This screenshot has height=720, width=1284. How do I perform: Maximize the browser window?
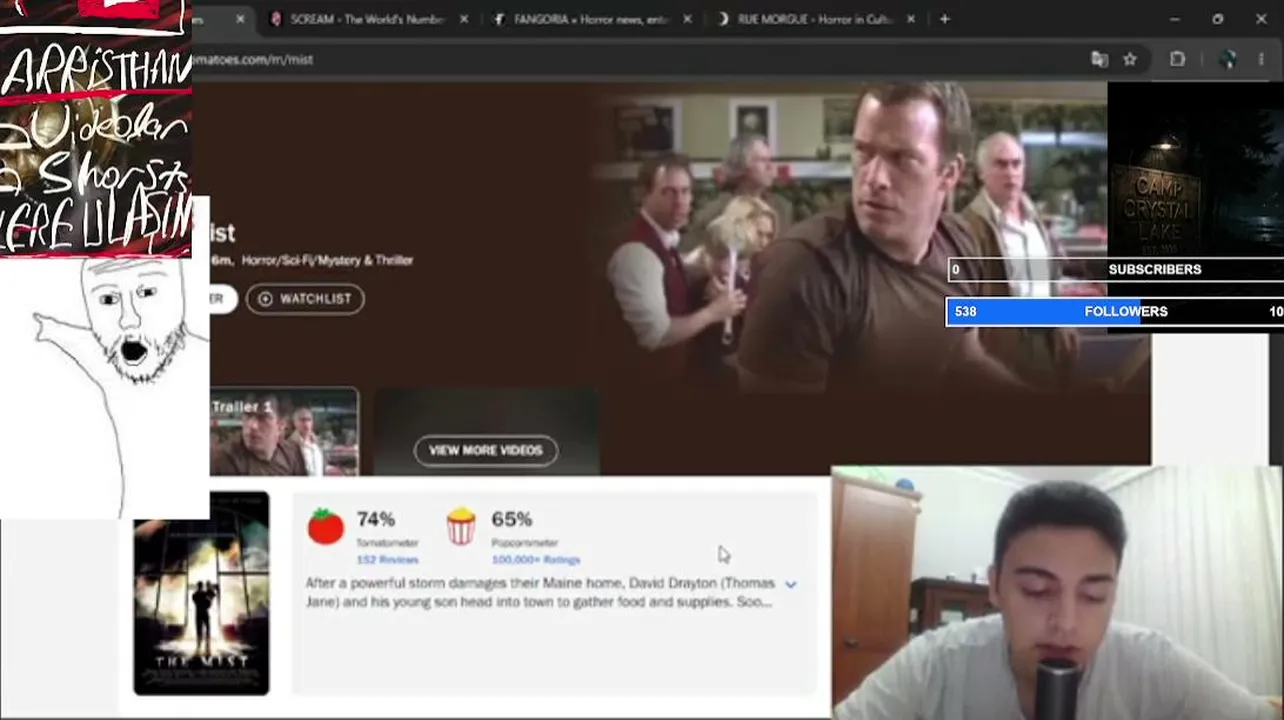[x=1218, y=19]
